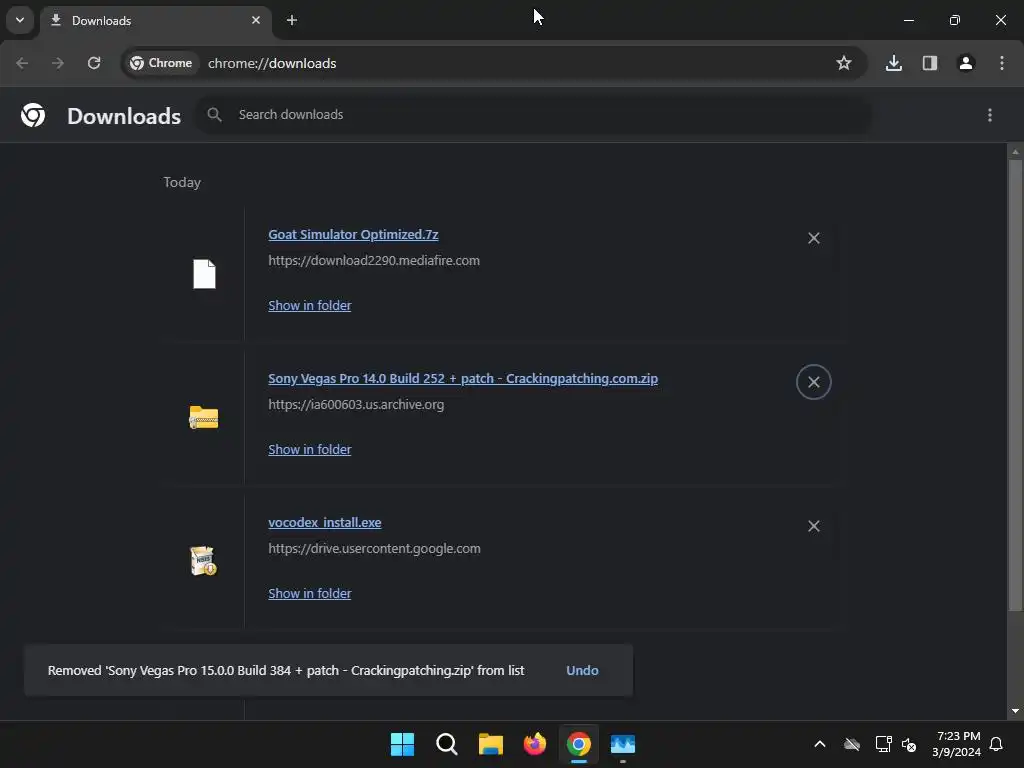Open the tab search dropdown arrow
1024x768 pixels.
[x=20, y=20]
